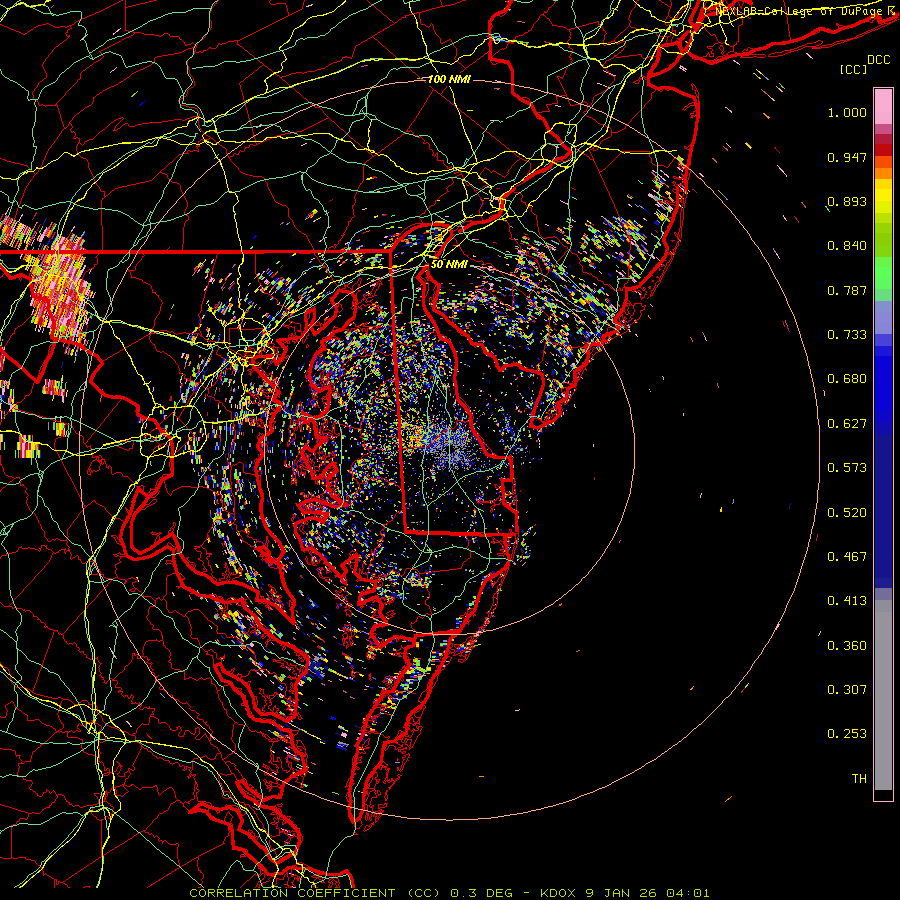Image resolution: width=900 pixels, height=900 pixels.
Task: Pick the pink top segment of color bar
Action: (883, 107)
